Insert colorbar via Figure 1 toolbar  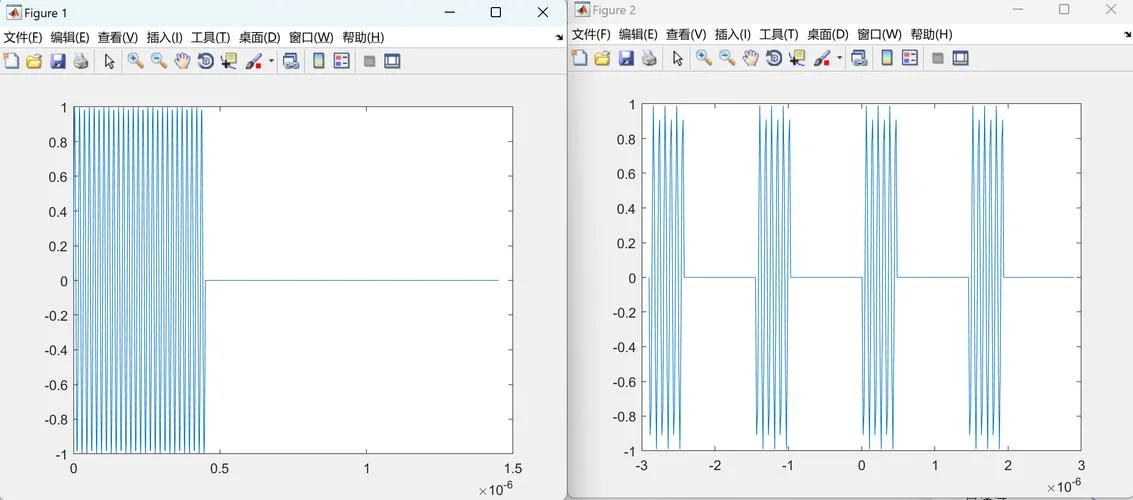(318, 61)
